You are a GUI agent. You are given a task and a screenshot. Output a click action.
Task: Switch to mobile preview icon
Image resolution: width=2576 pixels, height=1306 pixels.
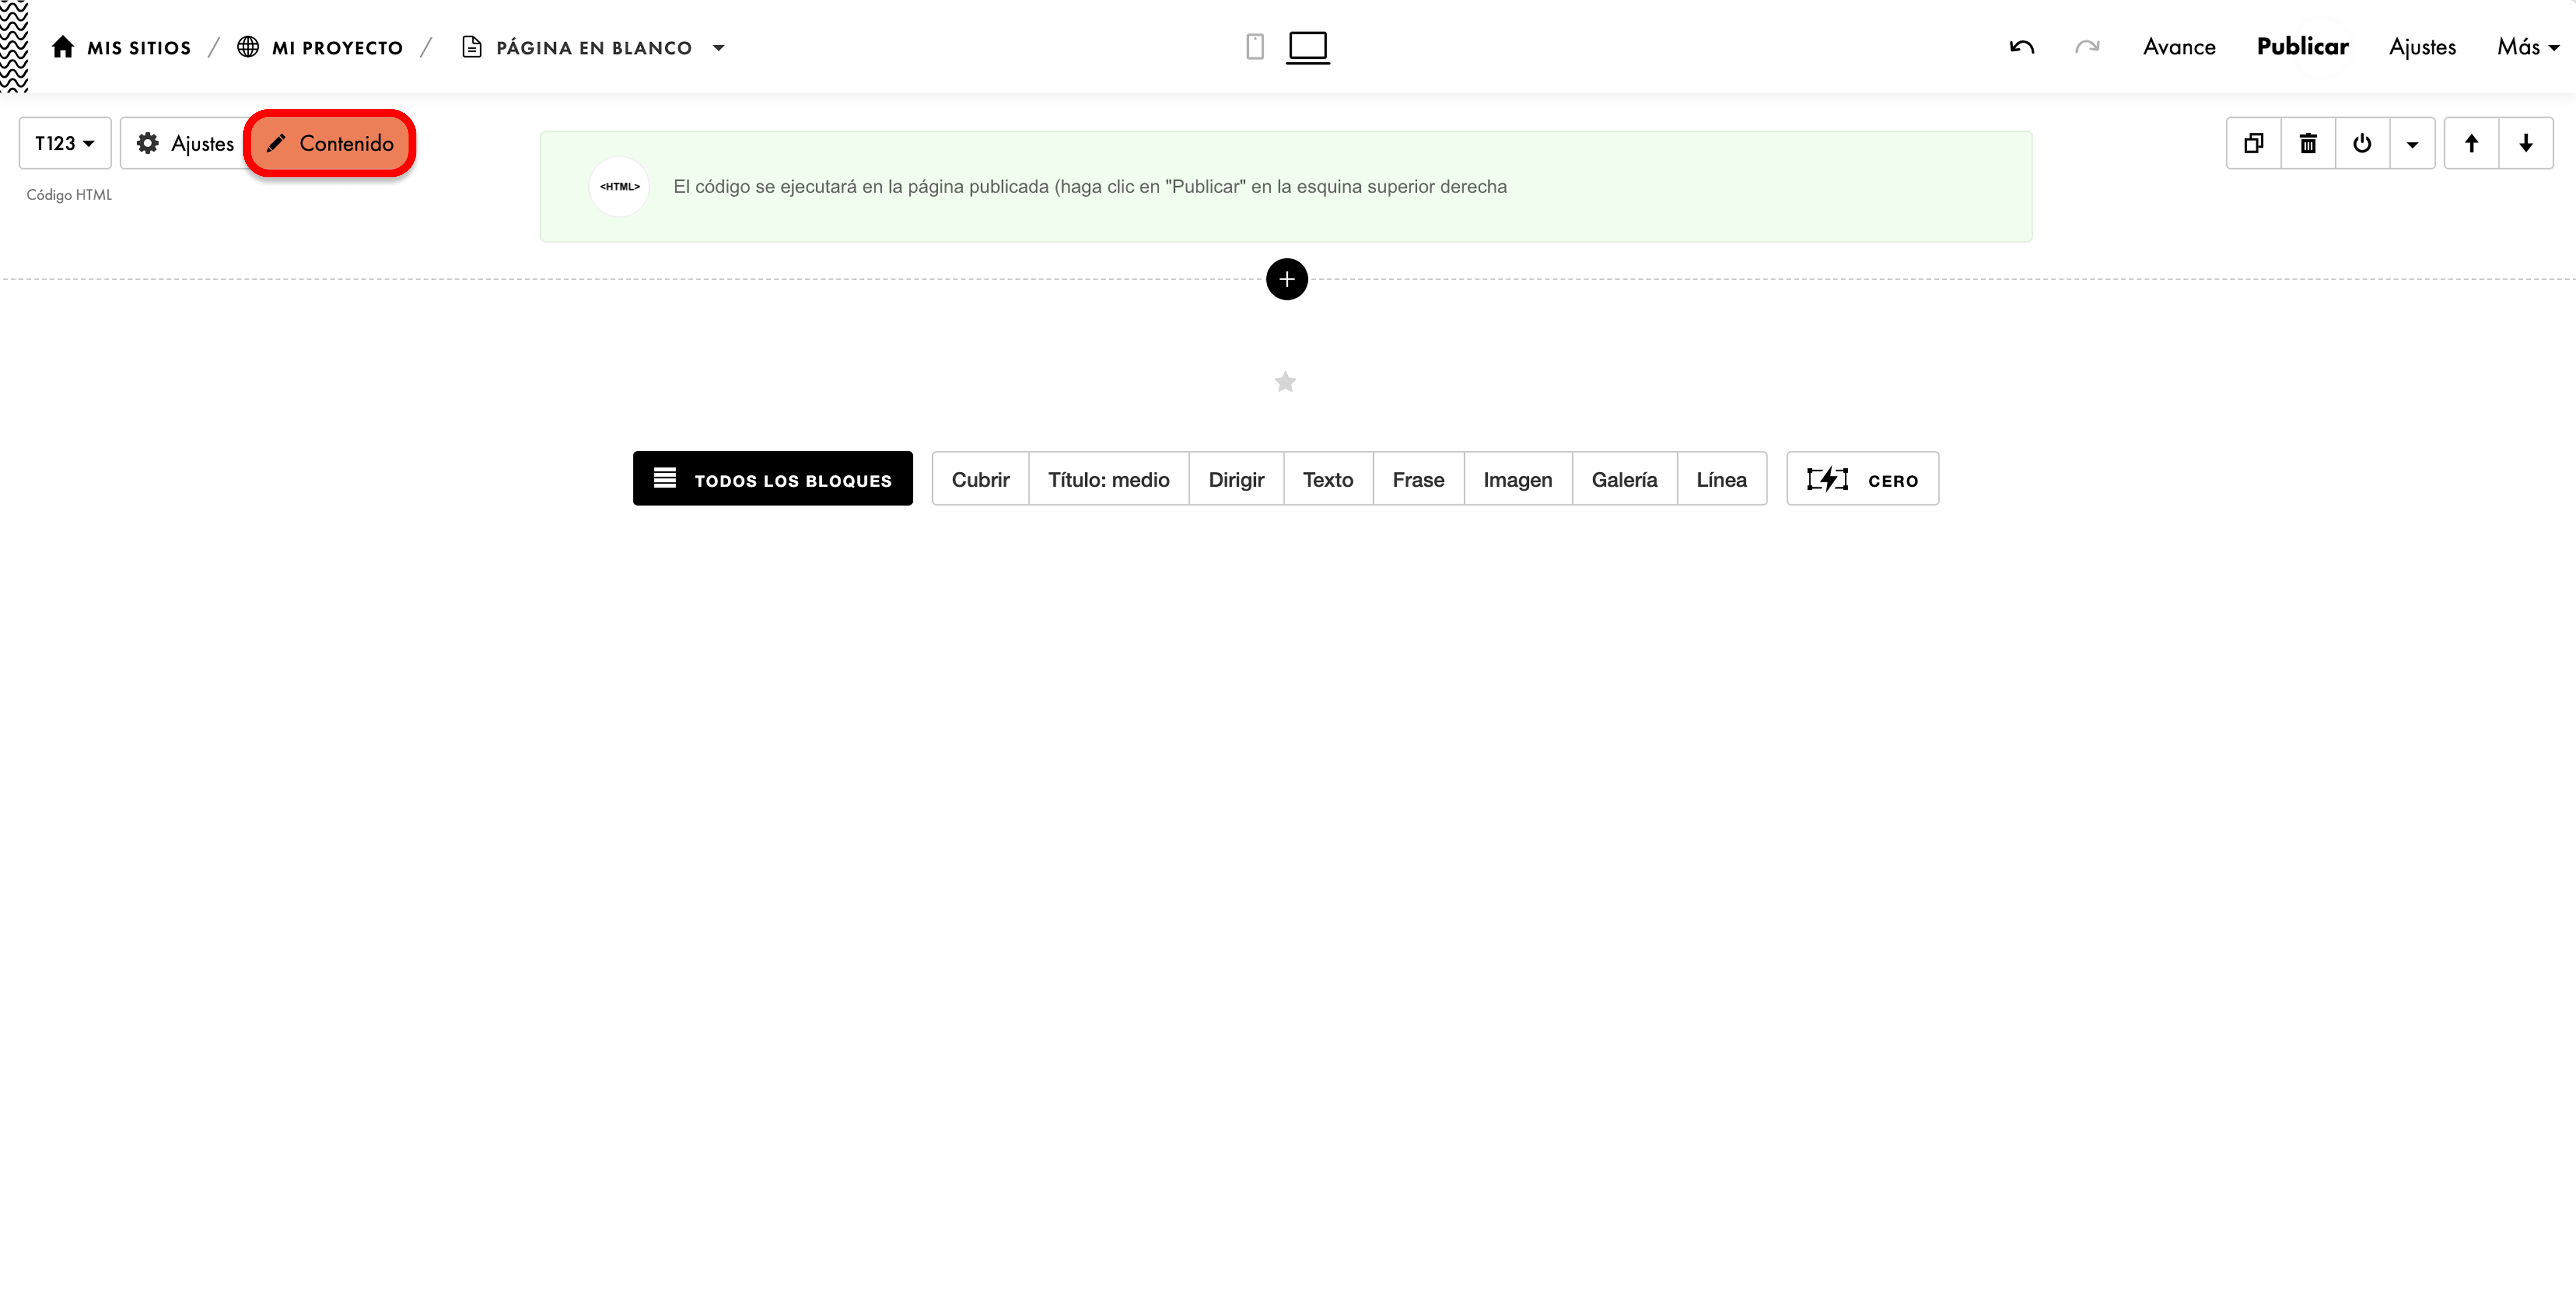1255,47
